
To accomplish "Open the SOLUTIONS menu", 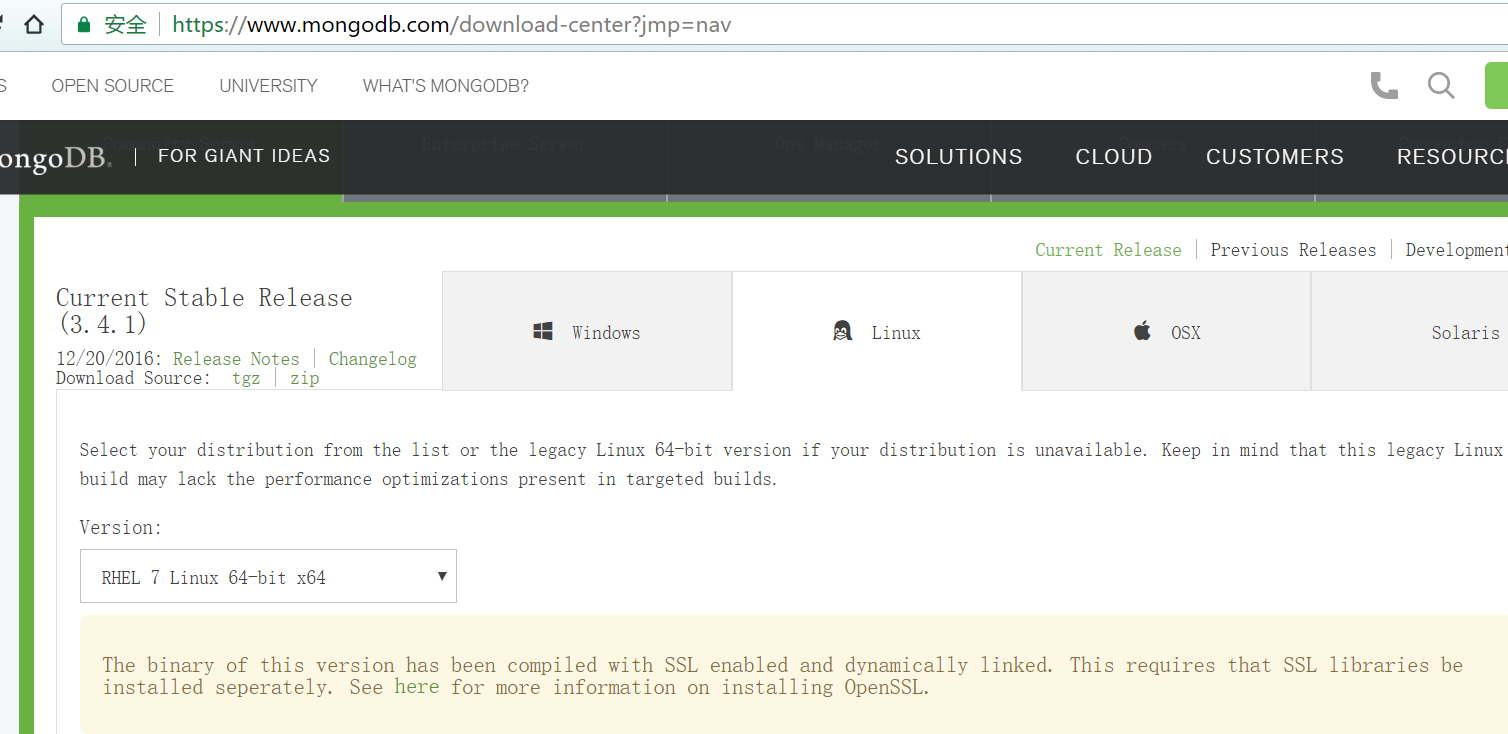I will click(x=958, y=157).
